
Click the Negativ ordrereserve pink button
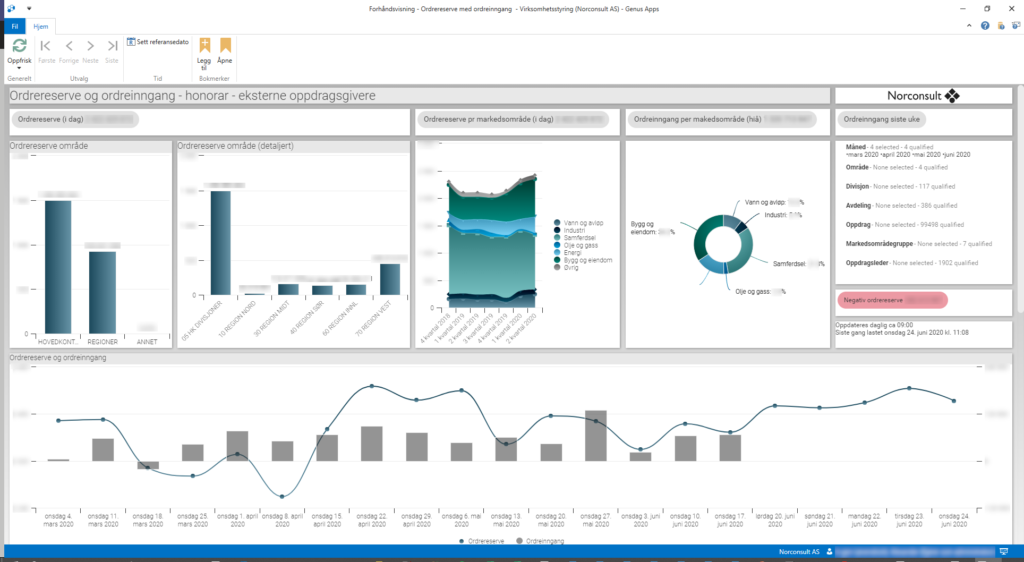[892, 300]
